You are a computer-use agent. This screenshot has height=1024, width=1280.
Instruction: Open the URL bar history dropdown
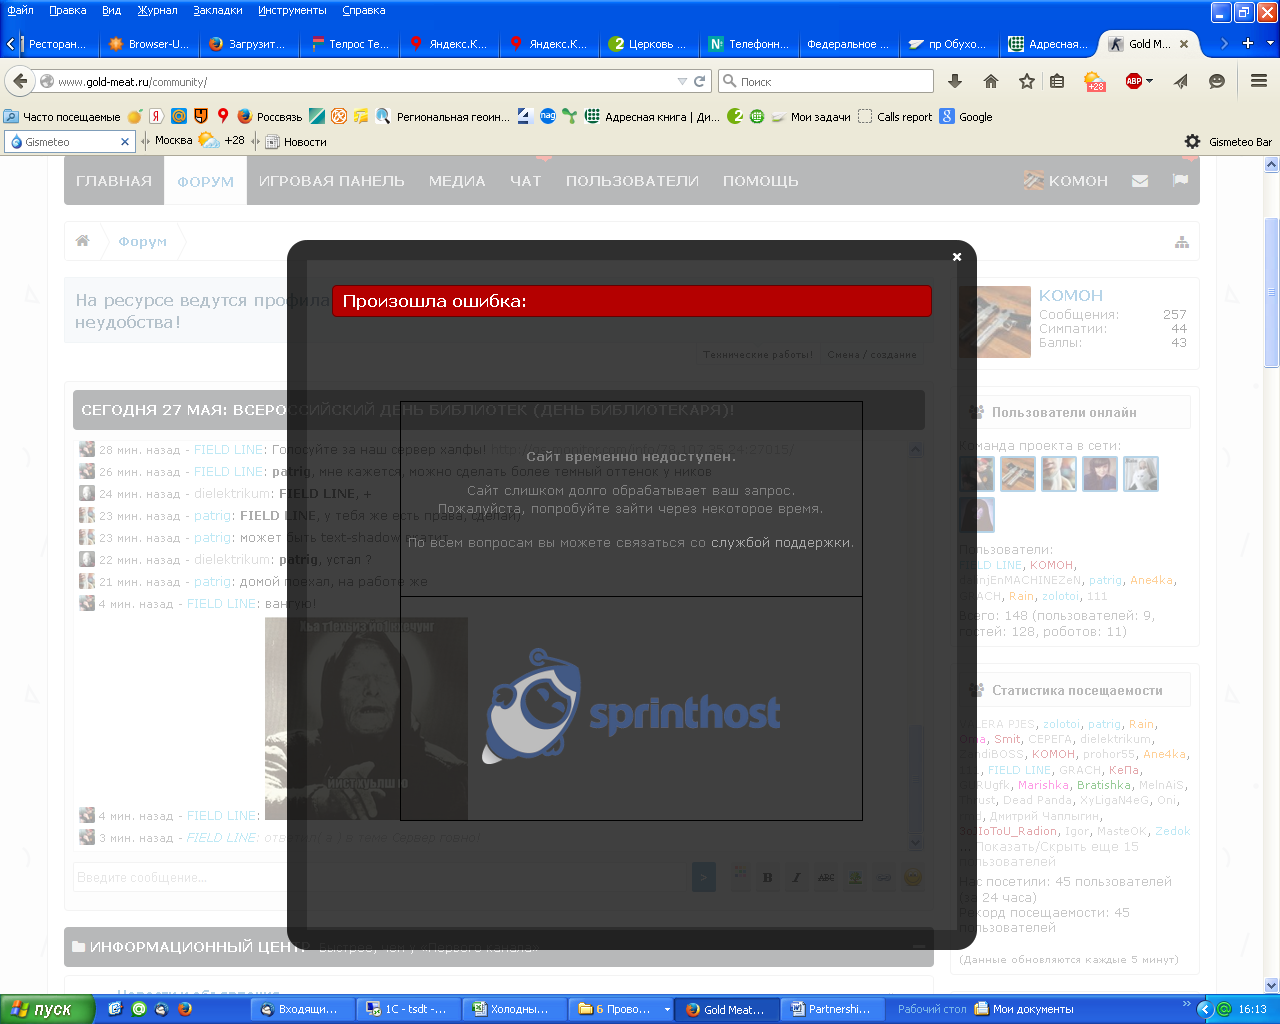(x=682, y=82)
